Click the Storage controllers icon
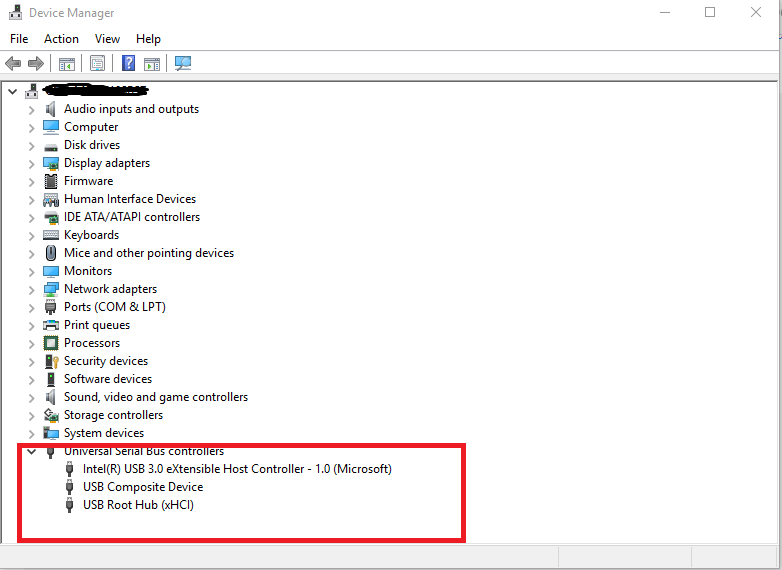 pyautogui.click(x=51, y=415)
